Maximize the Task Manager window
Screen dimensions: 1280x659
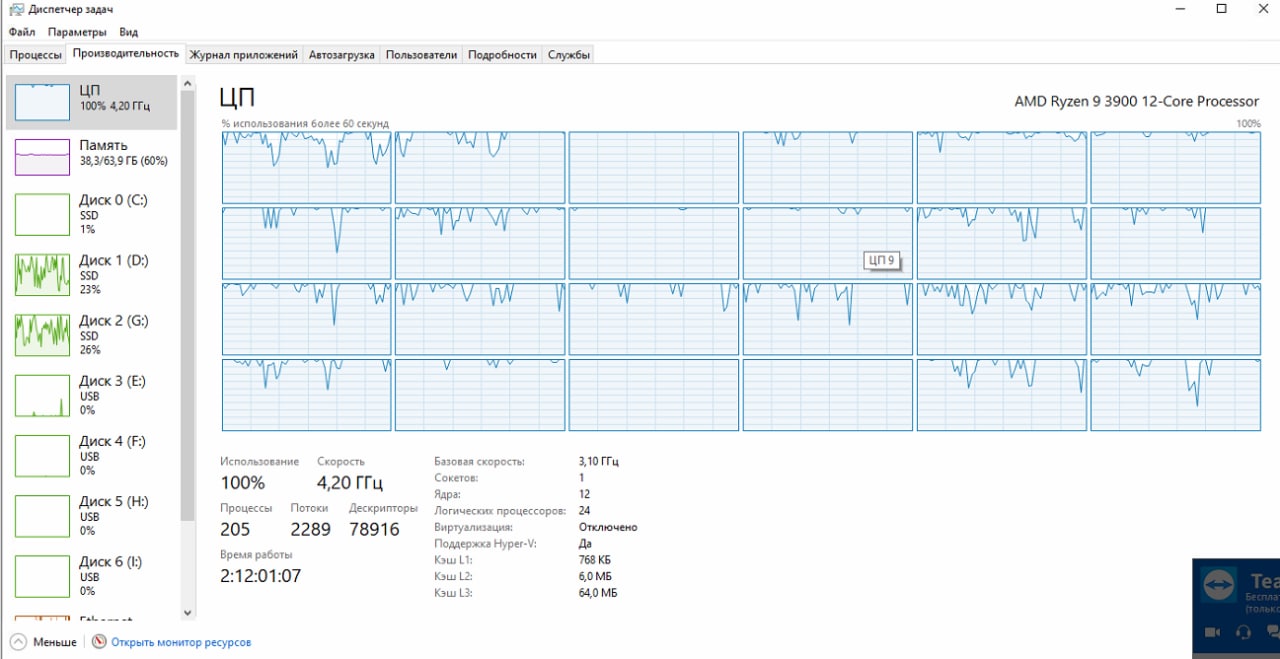coord(1221,9)
